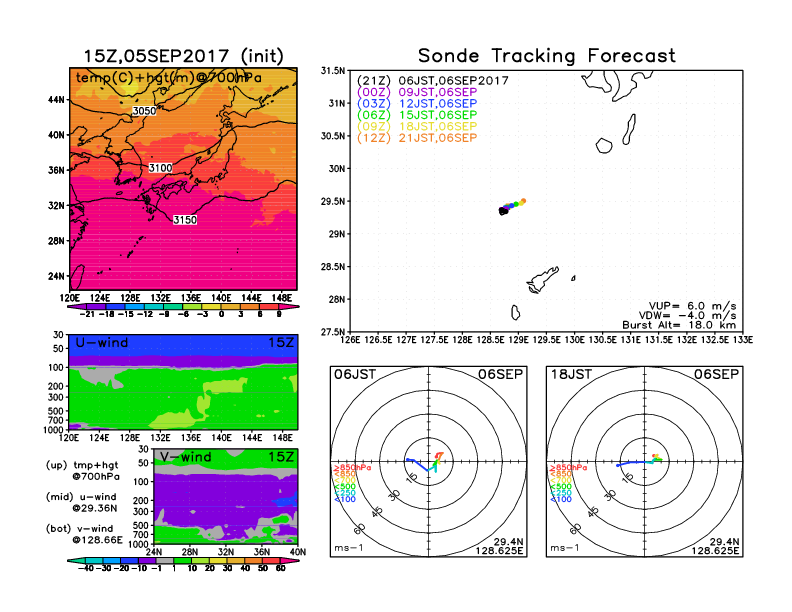Click the "45" ring label in the 18JST hodograph
792x612 pixels.
point(593,512)
